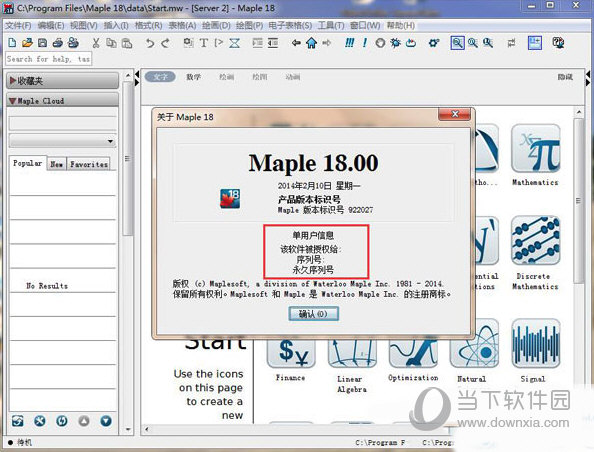Click the swap arrows icon in the toolbar
This screenshot has height=452, width=594.
coord(511,43)
